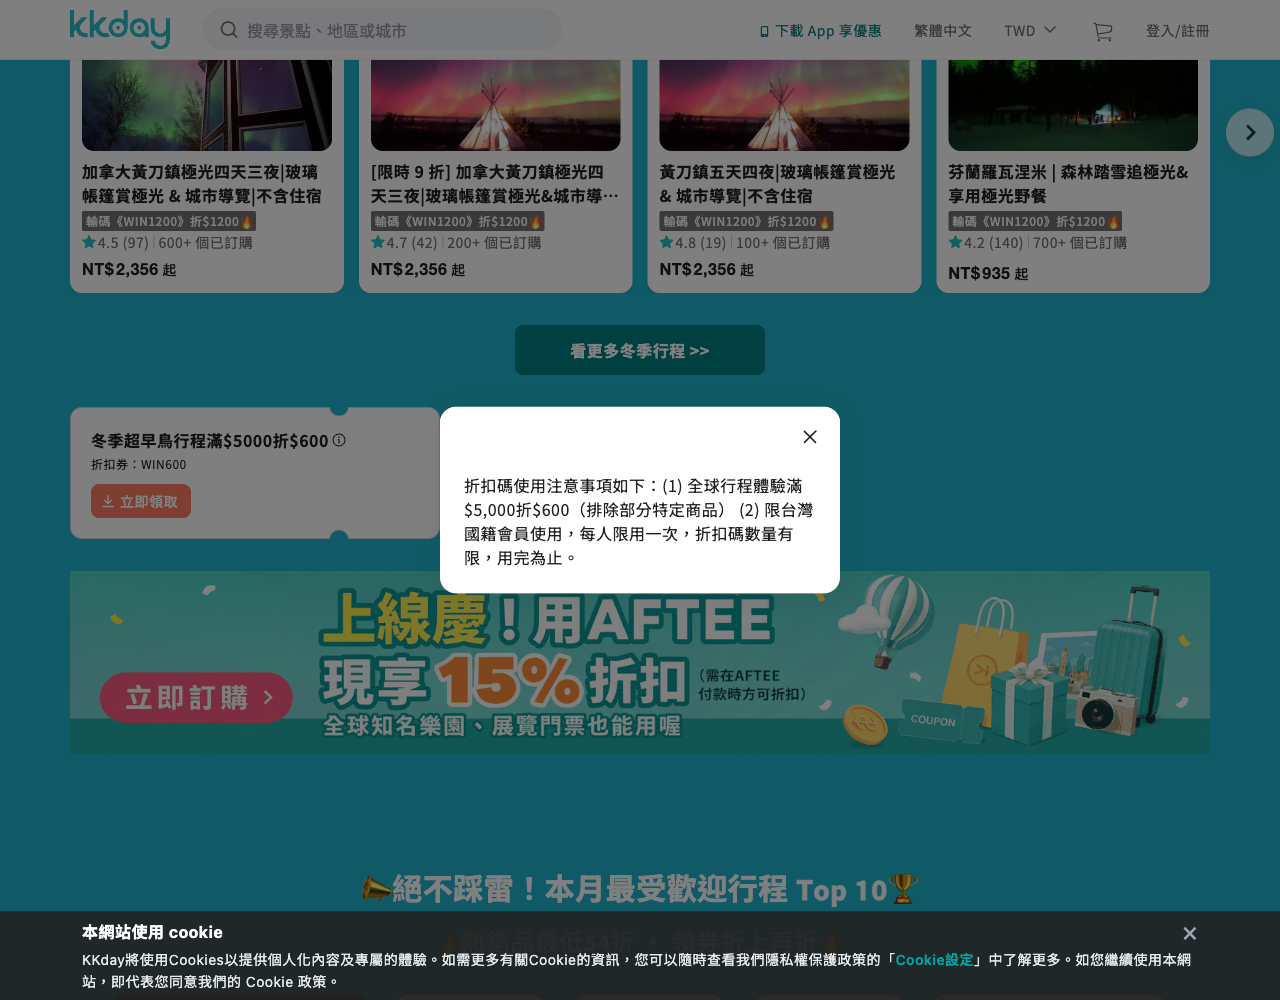This screenshot has width=1280, height=1000.
Task: Click the 4.2 (140) star rating
Action: (986, 243)
